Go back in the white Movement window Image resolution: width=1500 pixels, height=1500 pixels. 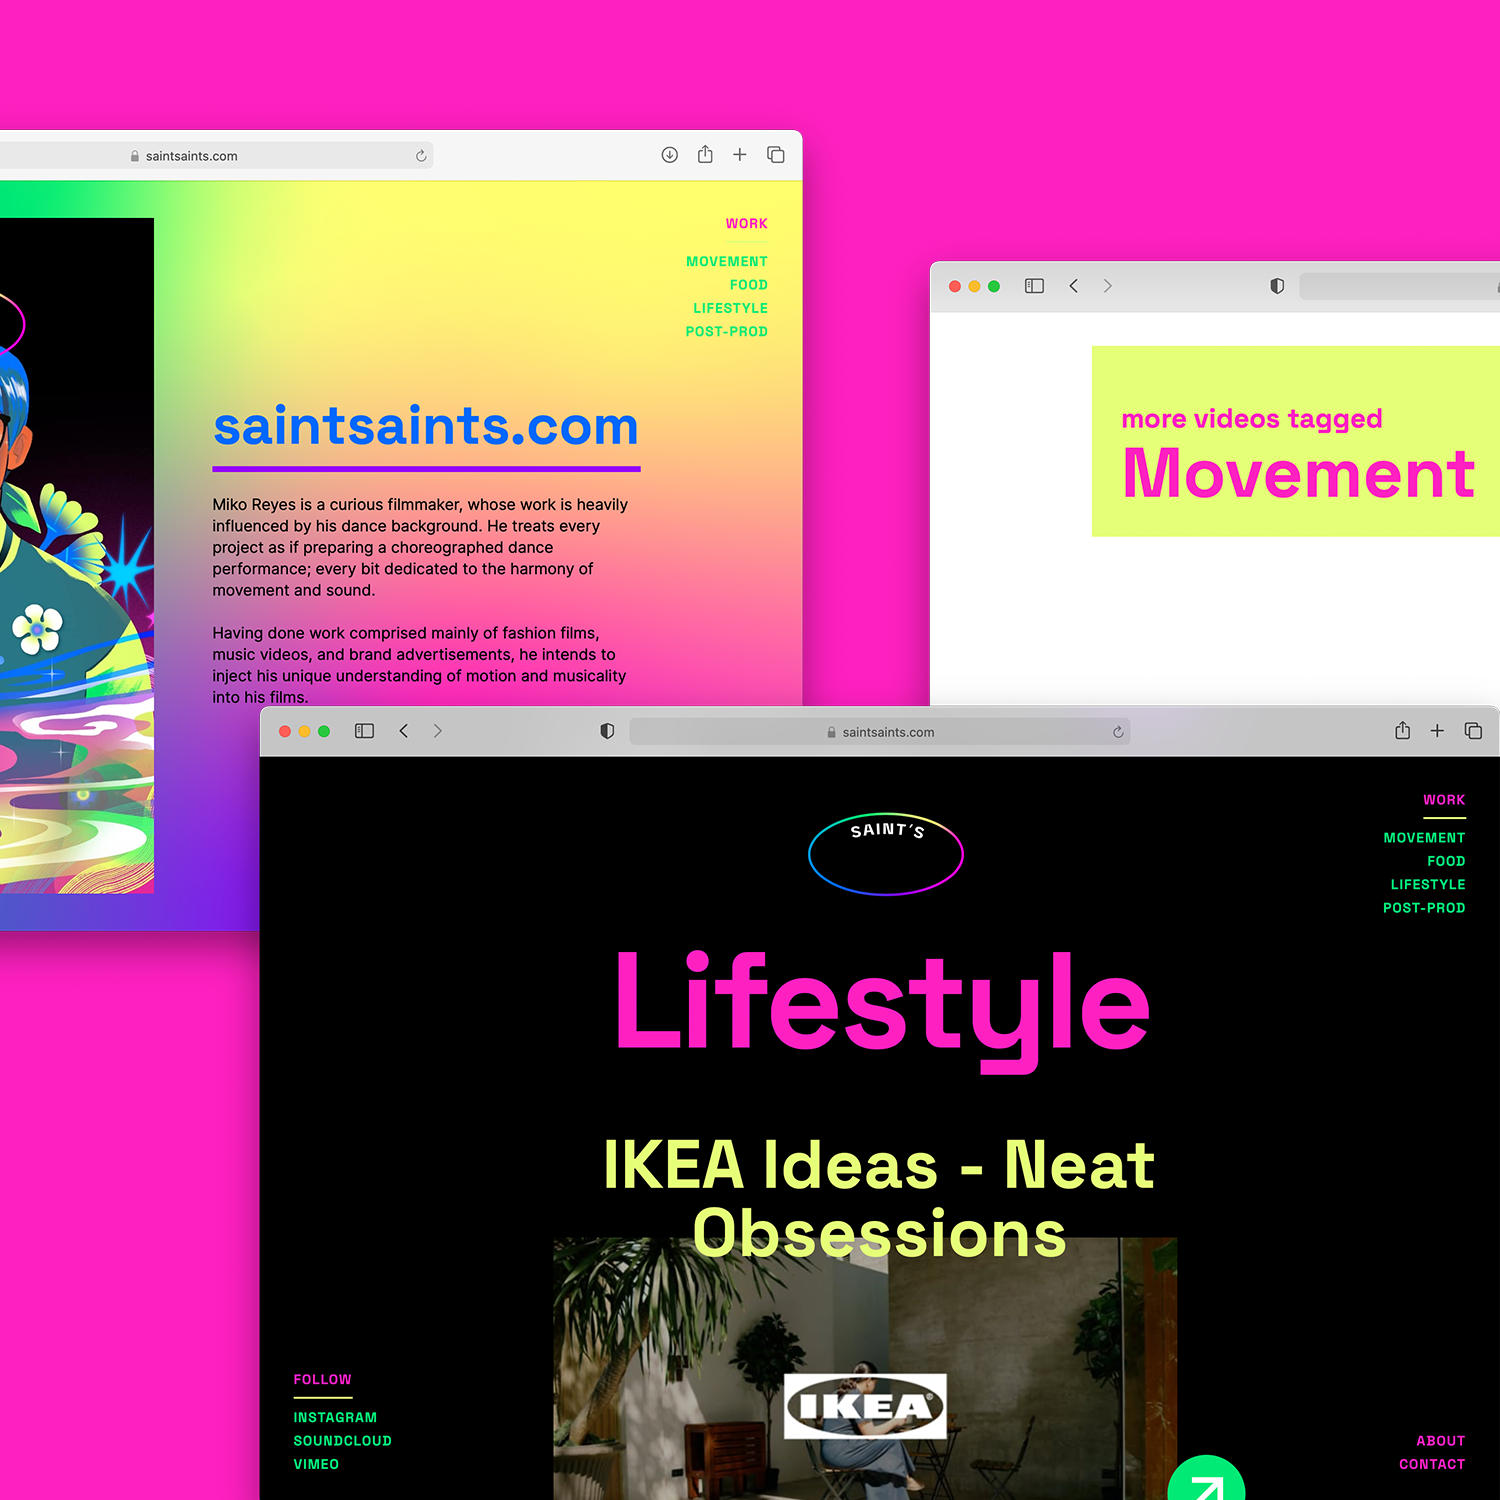click(1074, 286)
